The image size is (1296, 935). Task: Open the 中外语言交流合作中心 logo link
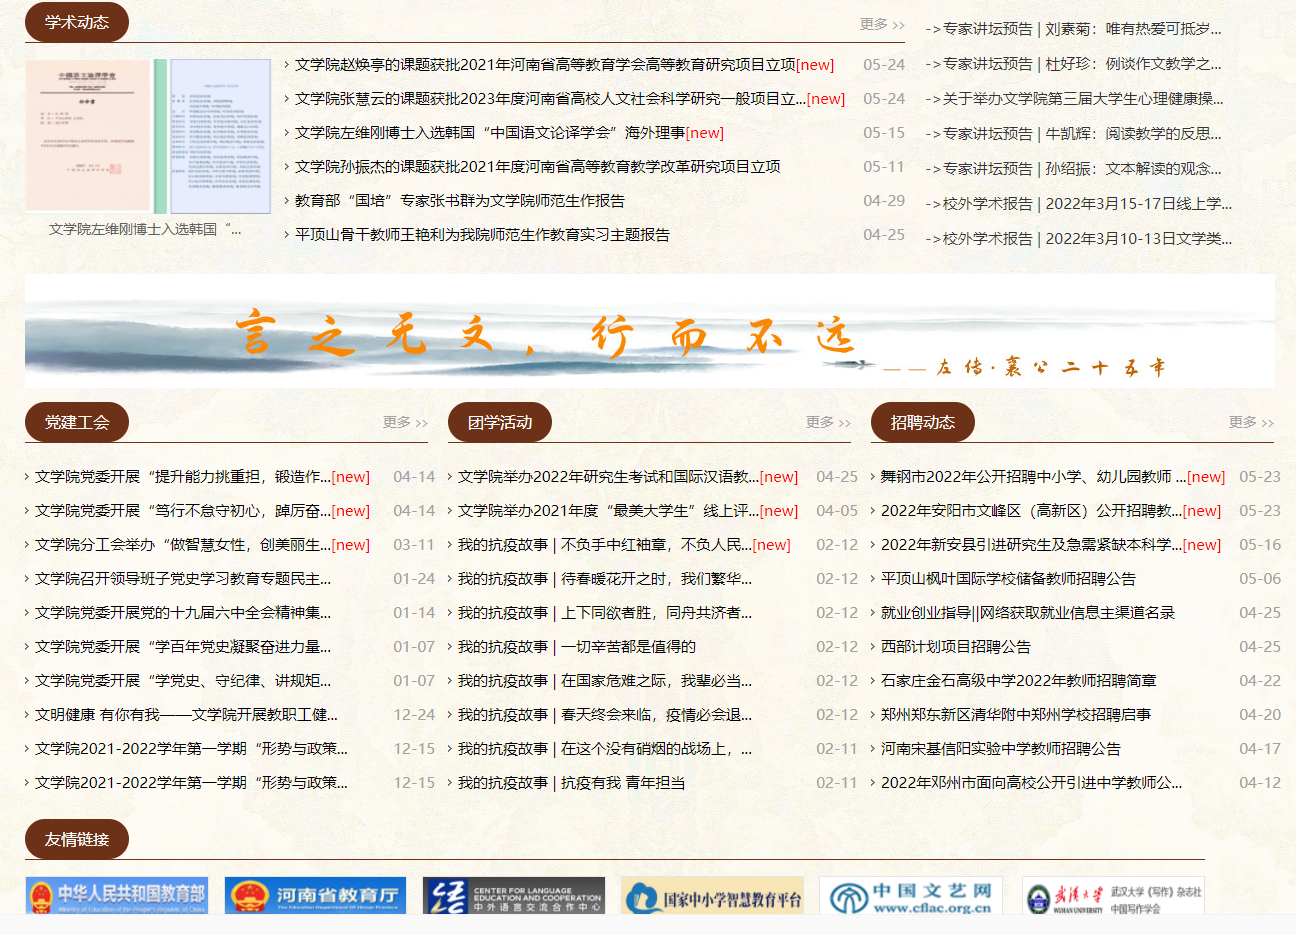tap(513, 896)
